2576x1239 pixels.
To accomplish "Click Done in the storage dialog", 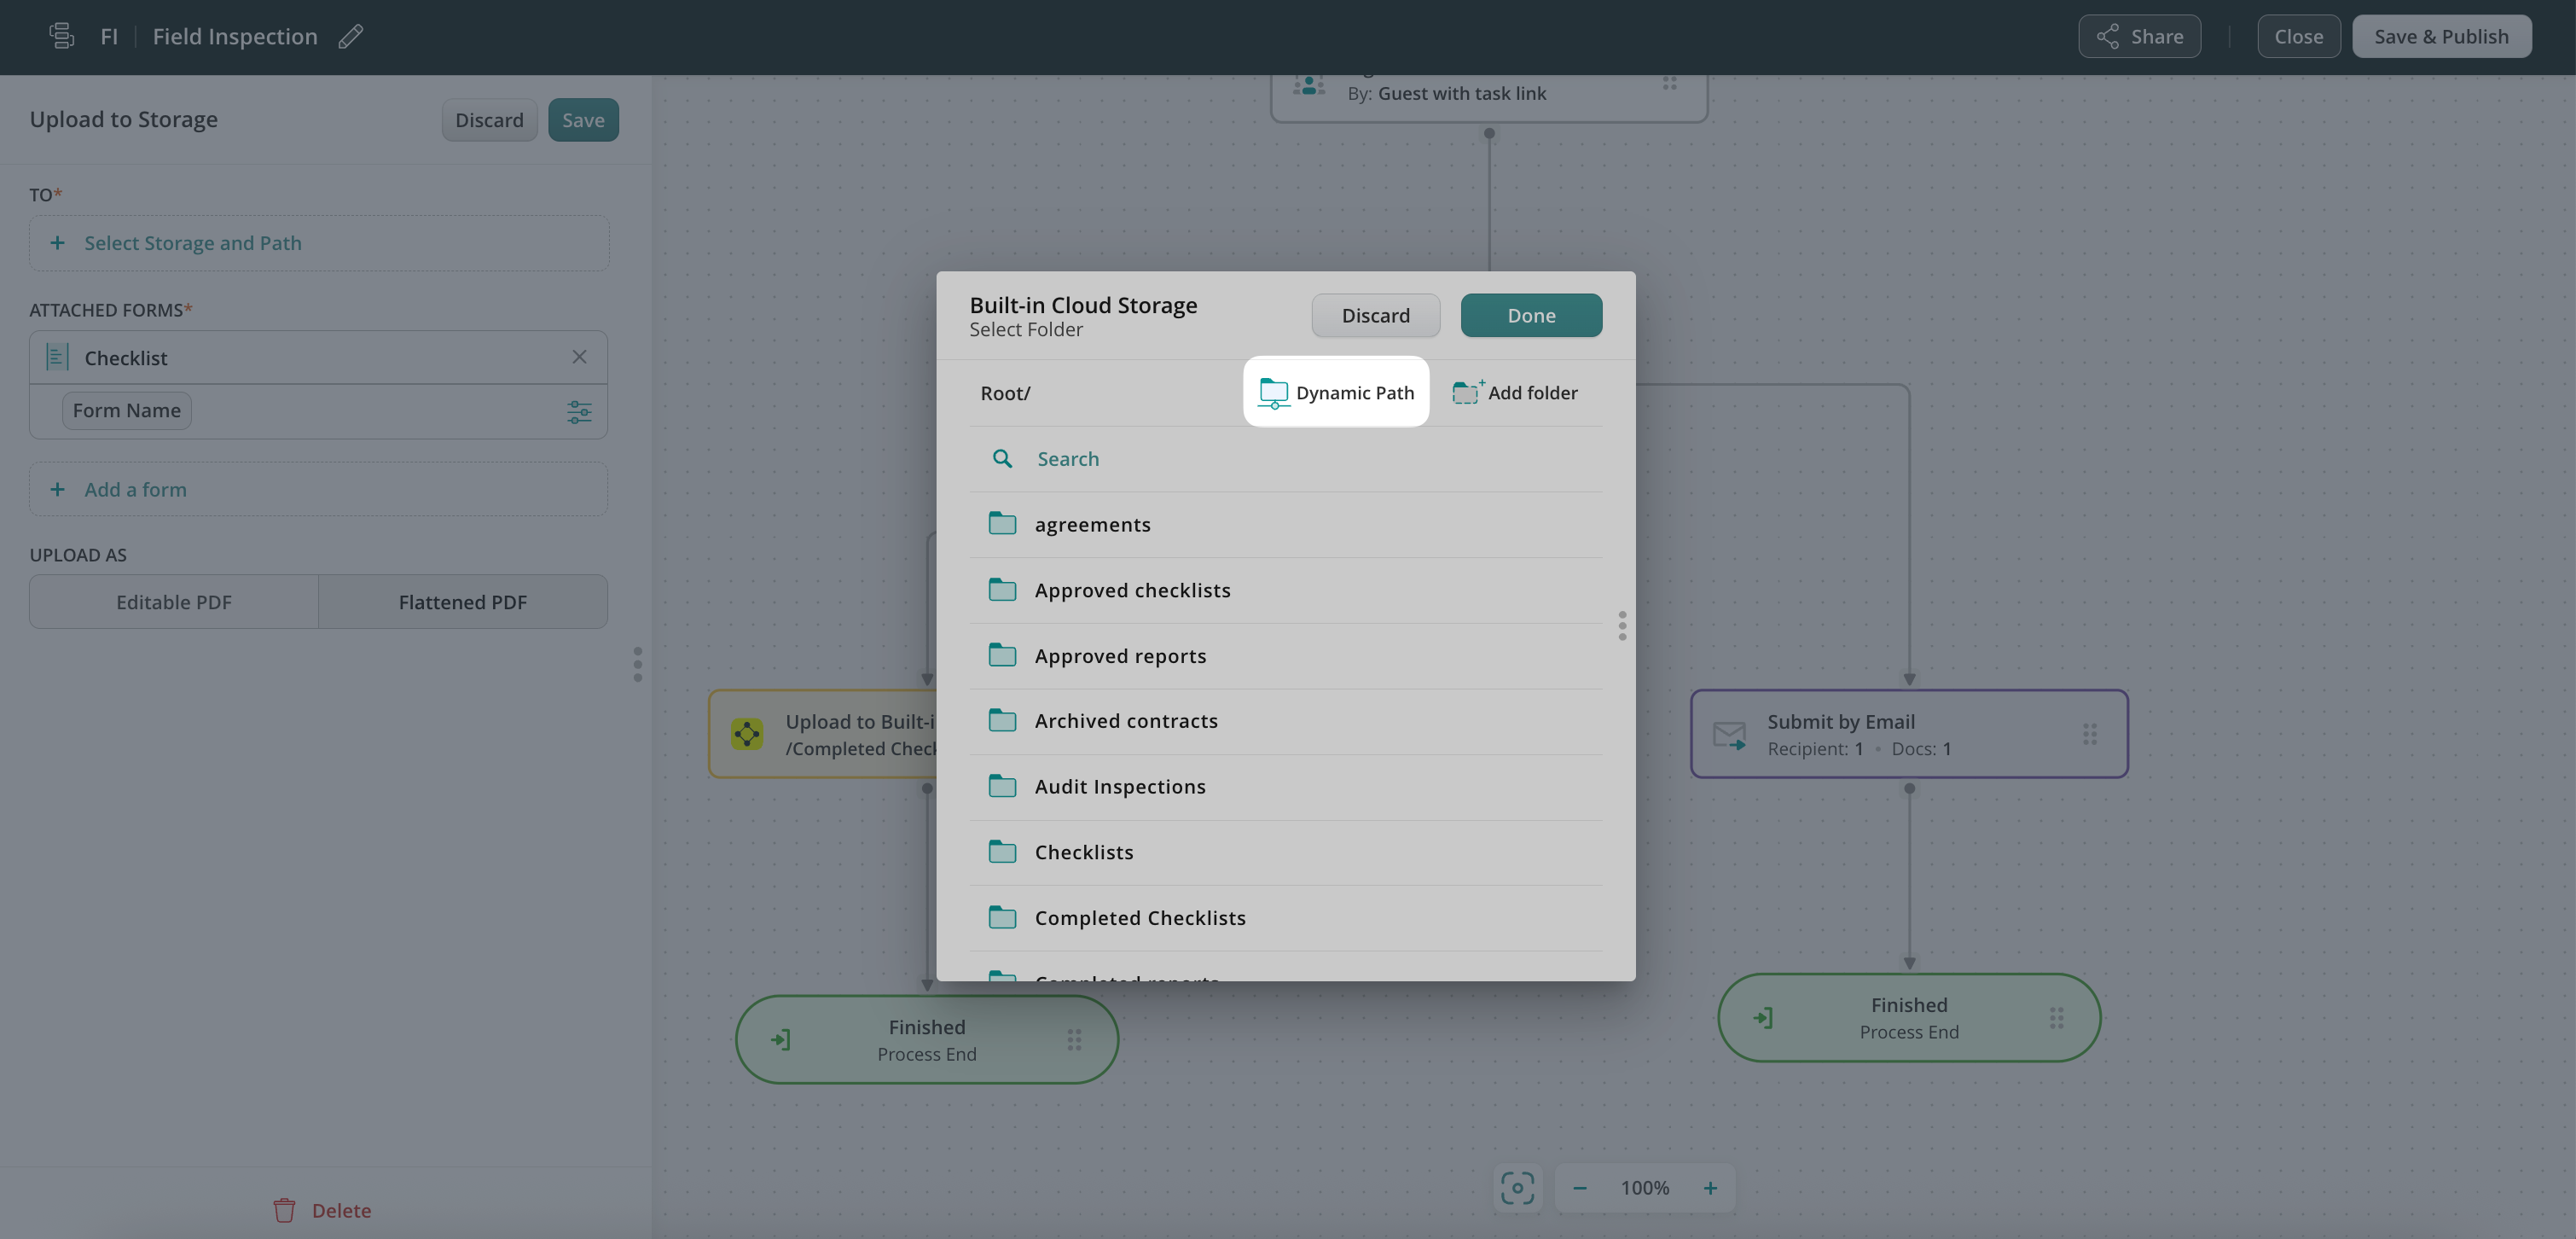I will [1530, 315].
